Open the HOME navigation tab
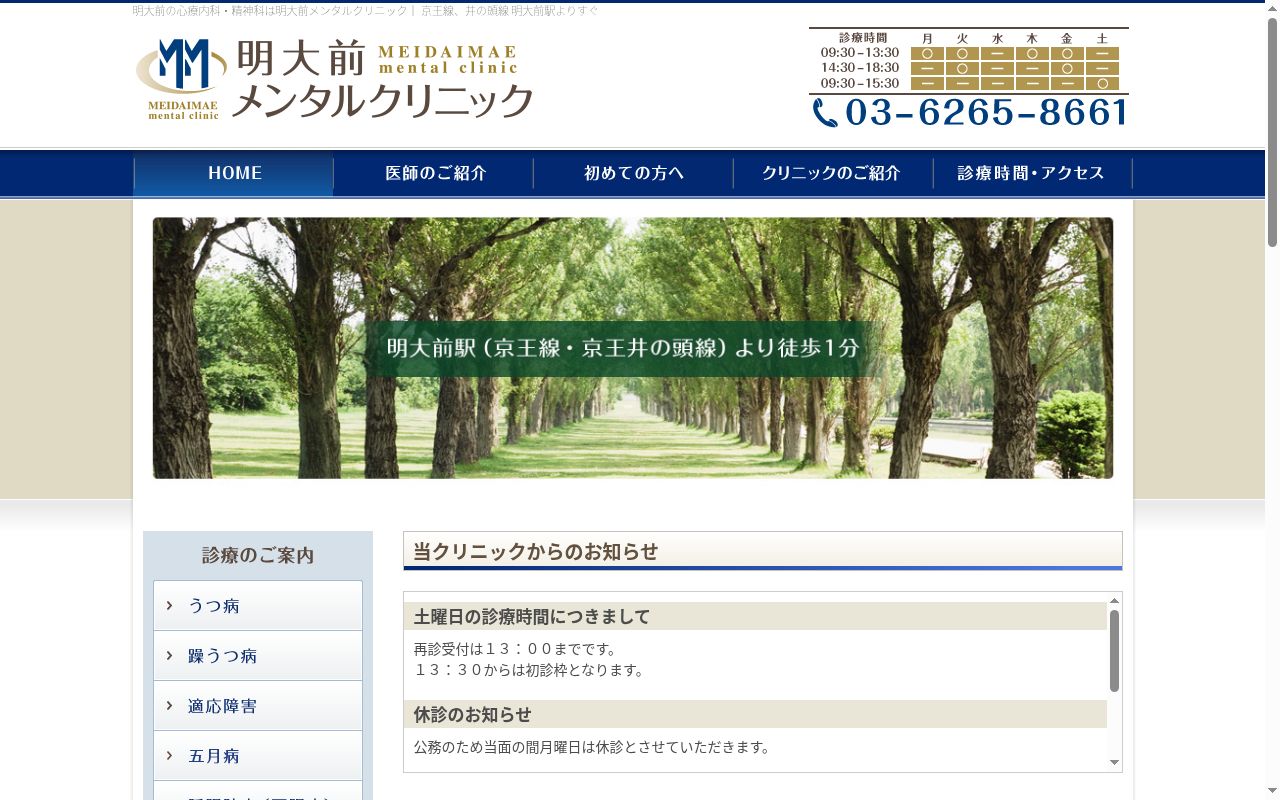Screen dimensions: 1280x800 click(x=234, y=173)
